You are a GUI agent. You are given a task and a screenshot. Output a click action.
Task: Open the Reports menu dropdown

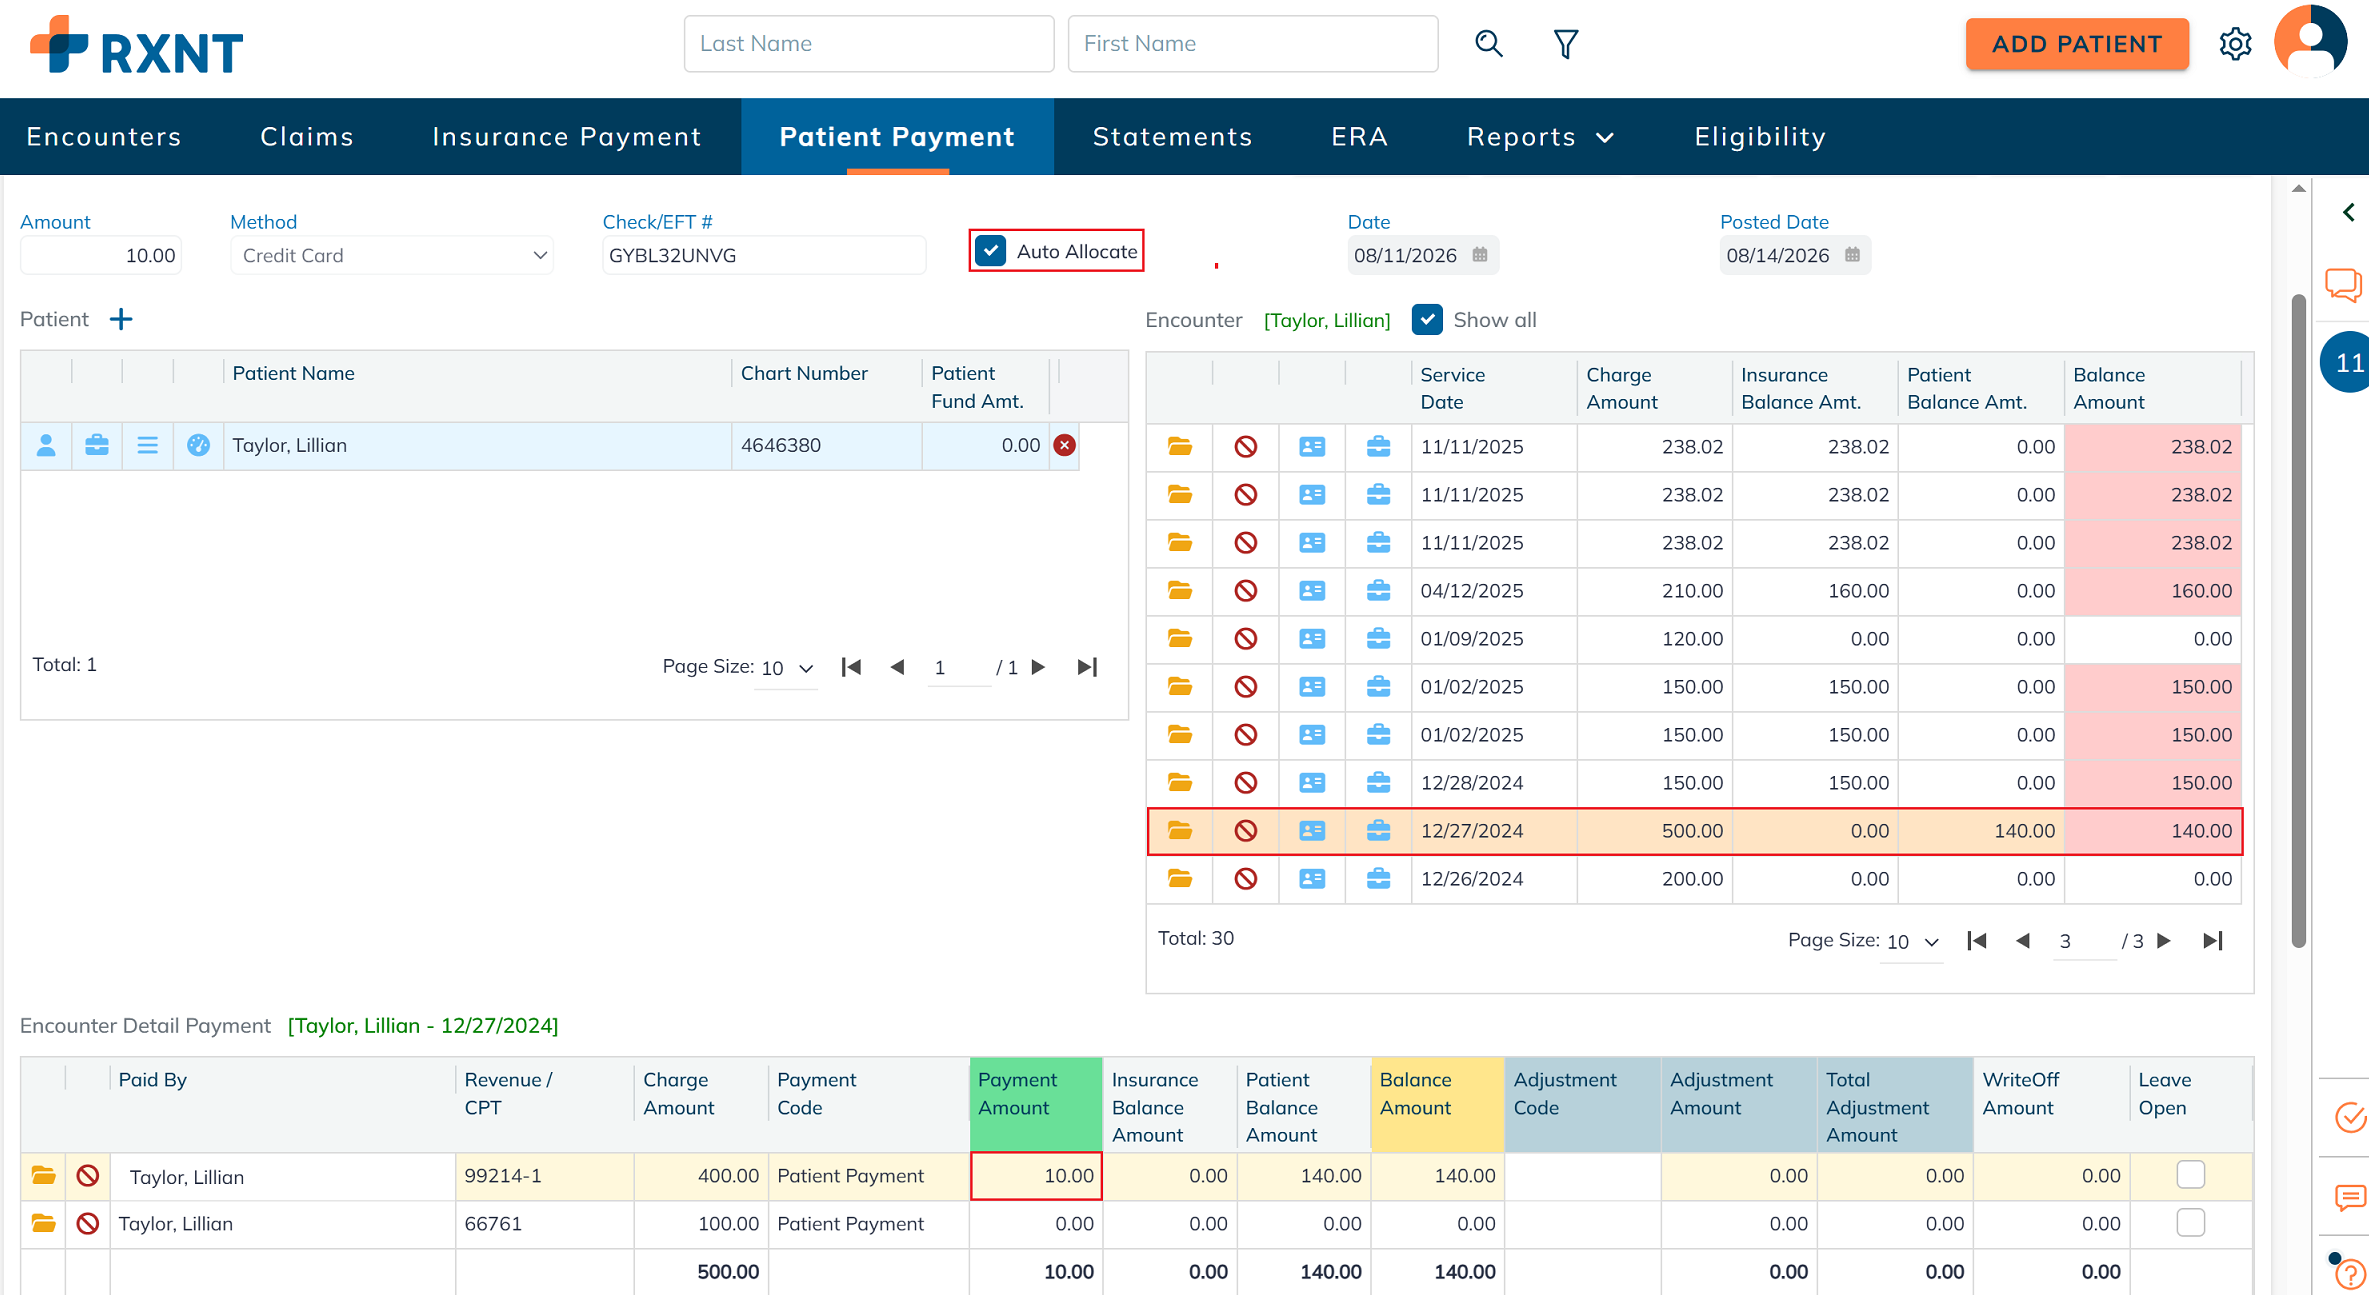click(1540, 137)
